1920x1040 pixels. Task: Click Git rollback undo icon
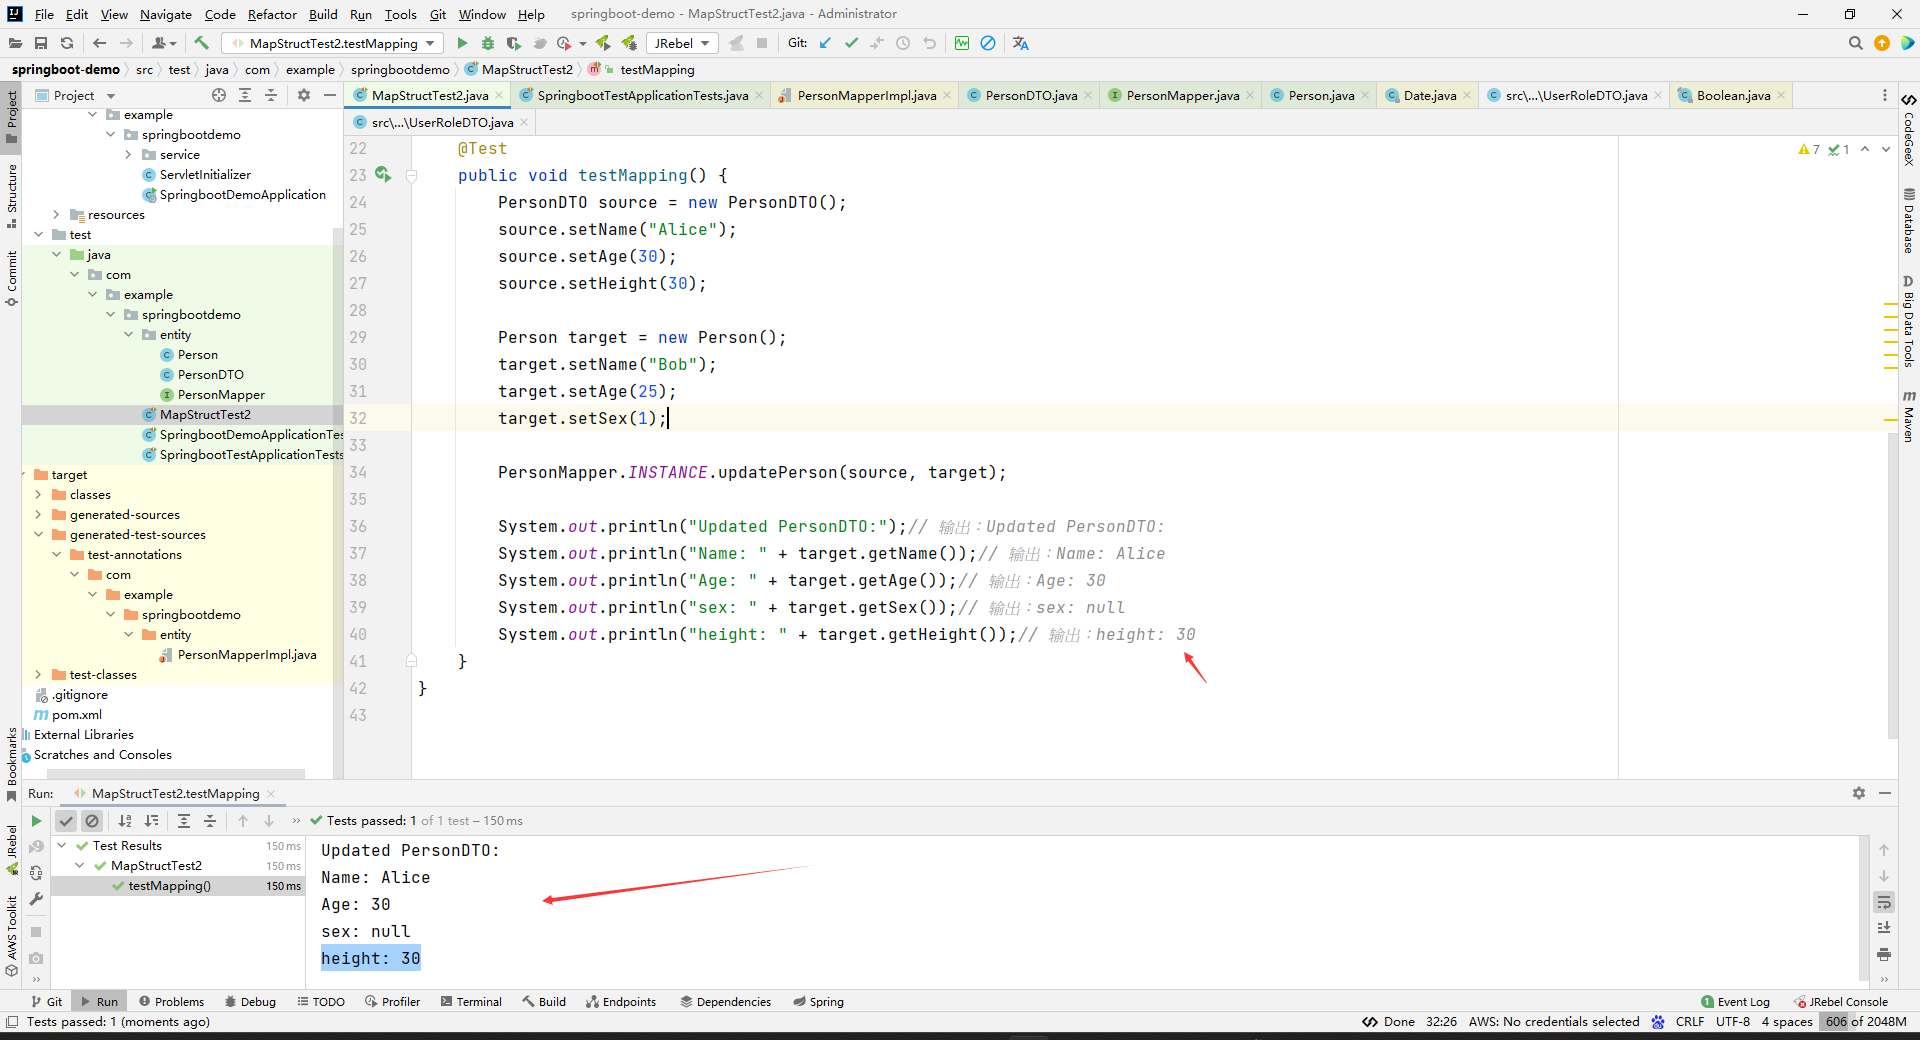point(929,43)
